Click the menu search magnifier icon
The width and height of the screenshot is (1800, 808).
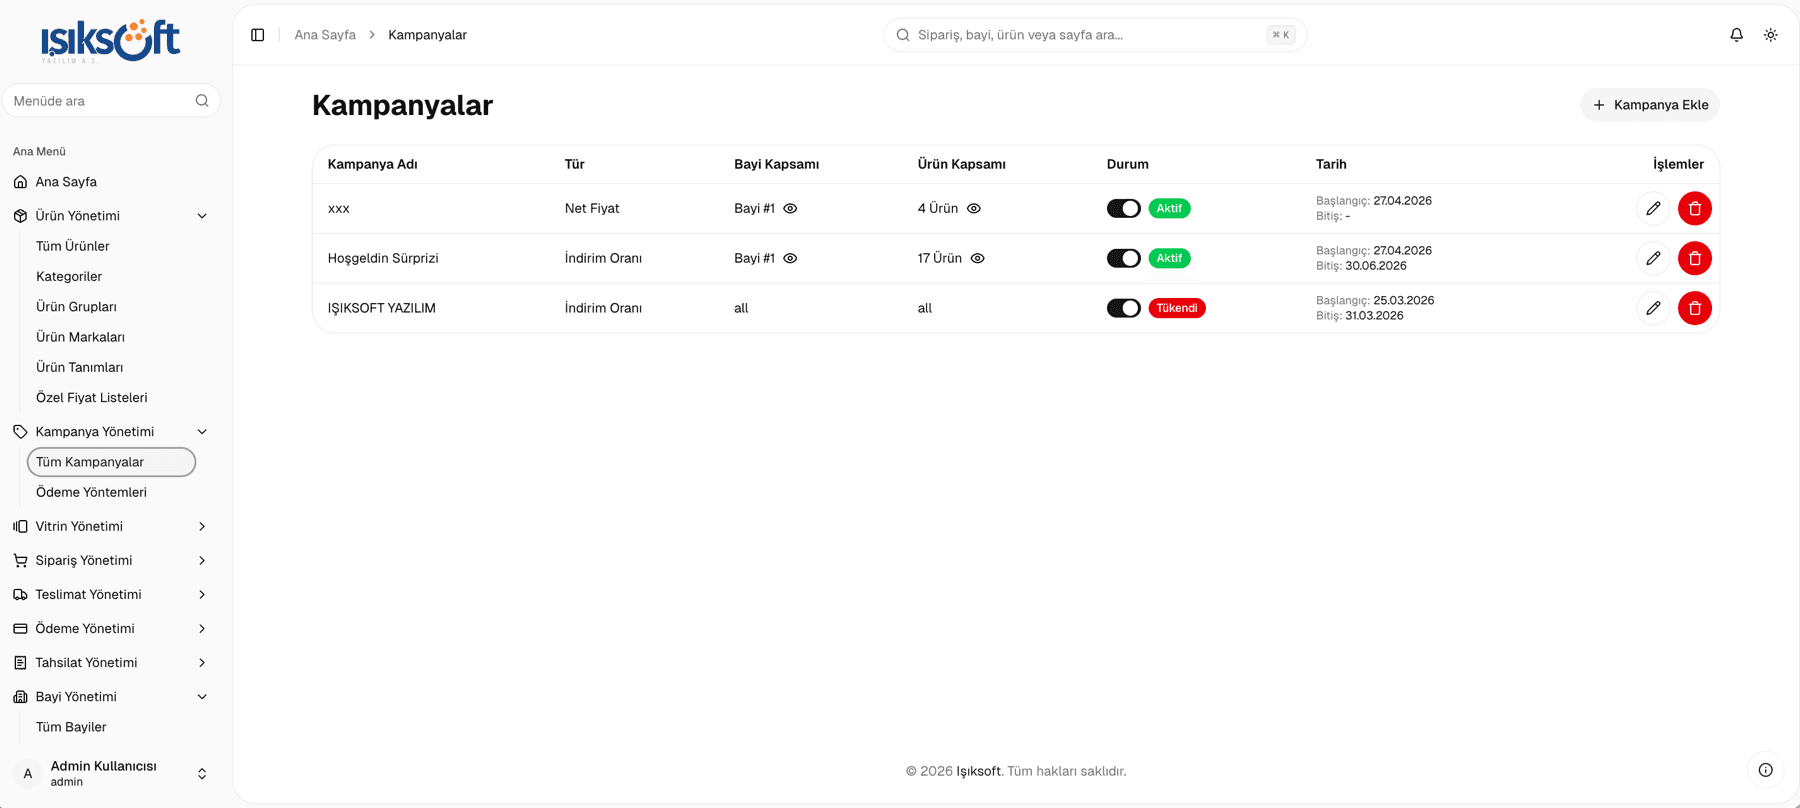pyautogui.click(x=202, y=101)
